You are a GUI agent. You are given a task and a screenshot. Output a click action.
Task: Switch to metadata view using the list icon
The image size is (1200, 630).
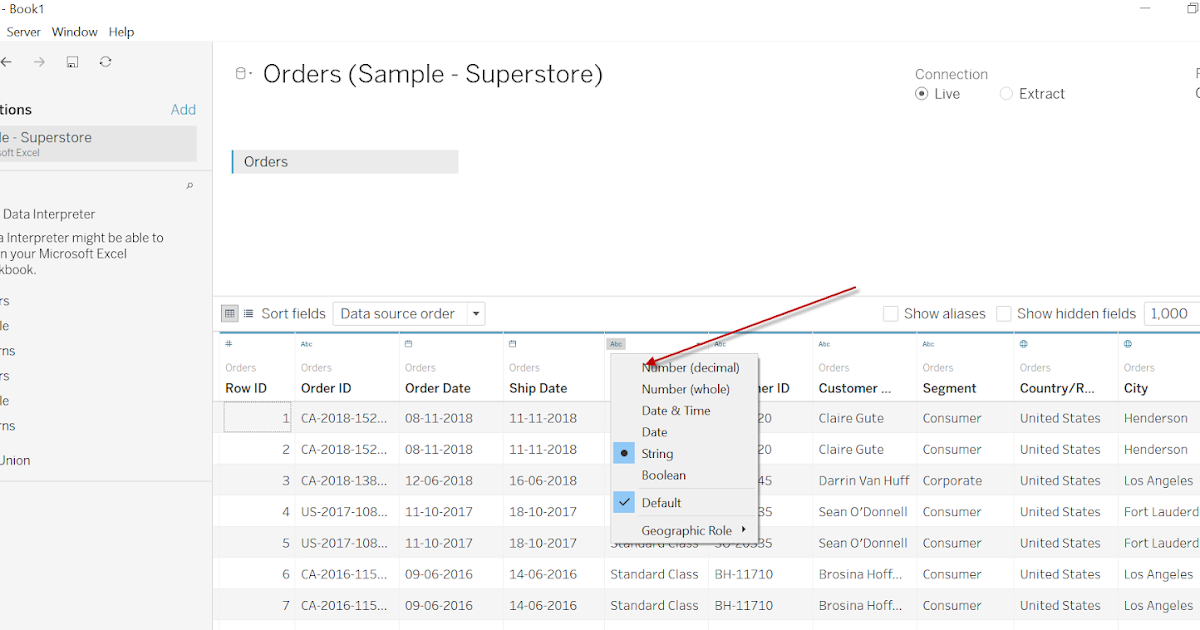click(x=247, y=313)
